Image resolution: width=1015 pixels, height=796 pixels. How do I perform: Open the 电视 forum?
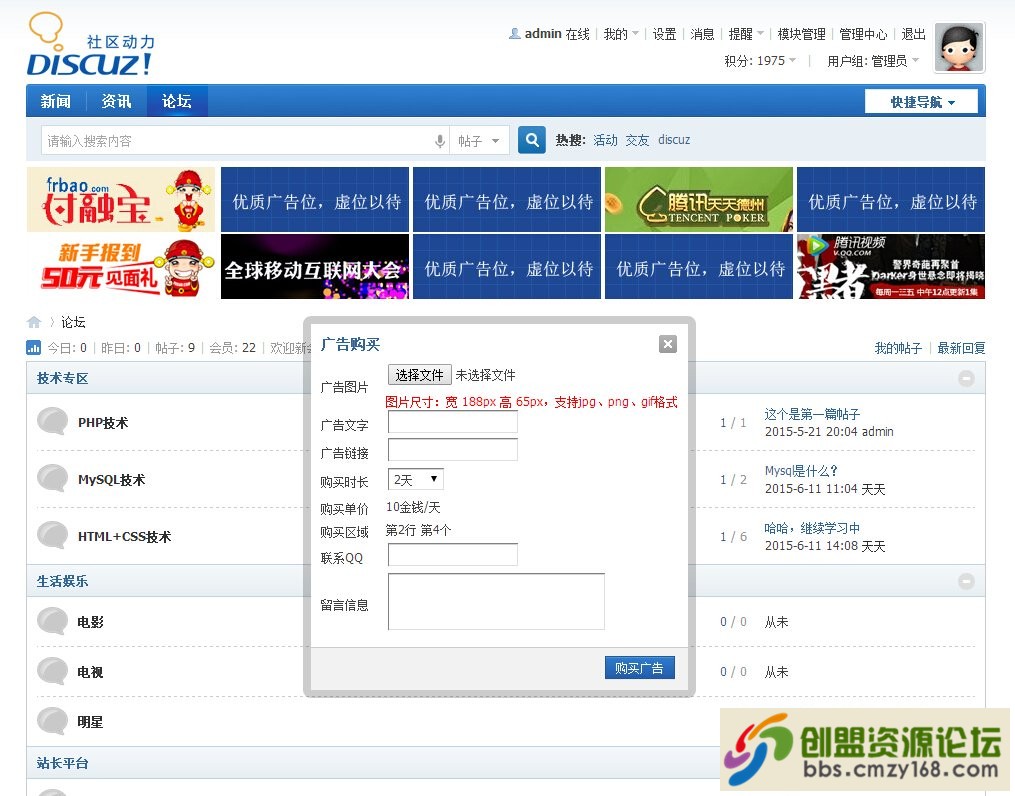coord(90,672)
